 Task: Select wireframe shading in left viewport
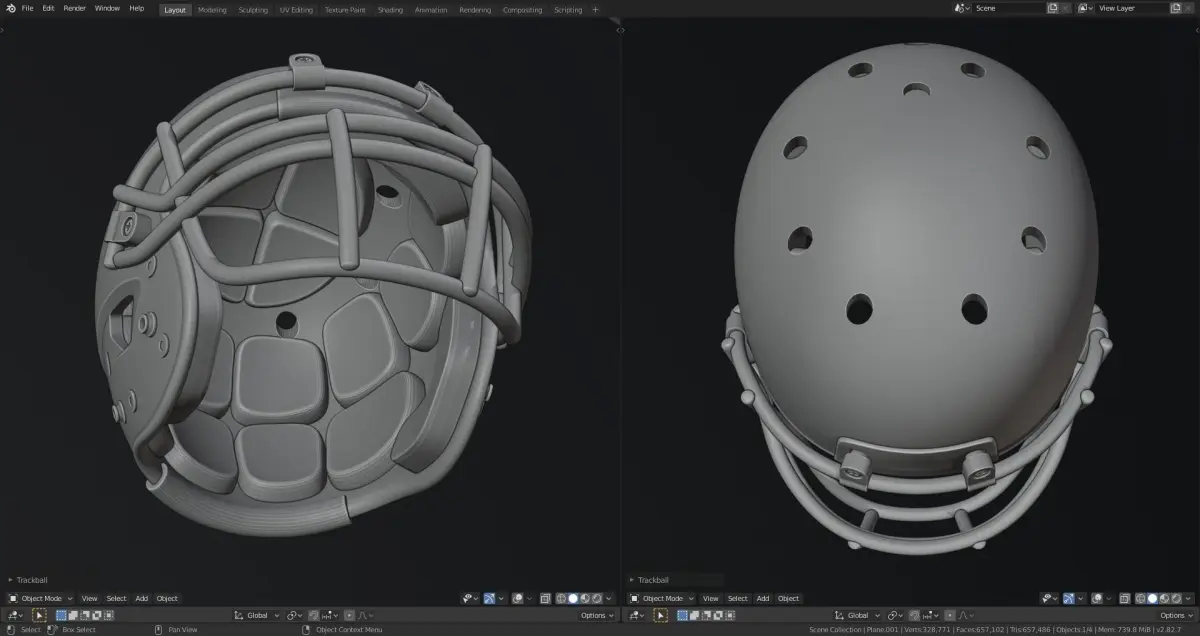[x=562, y=598]
